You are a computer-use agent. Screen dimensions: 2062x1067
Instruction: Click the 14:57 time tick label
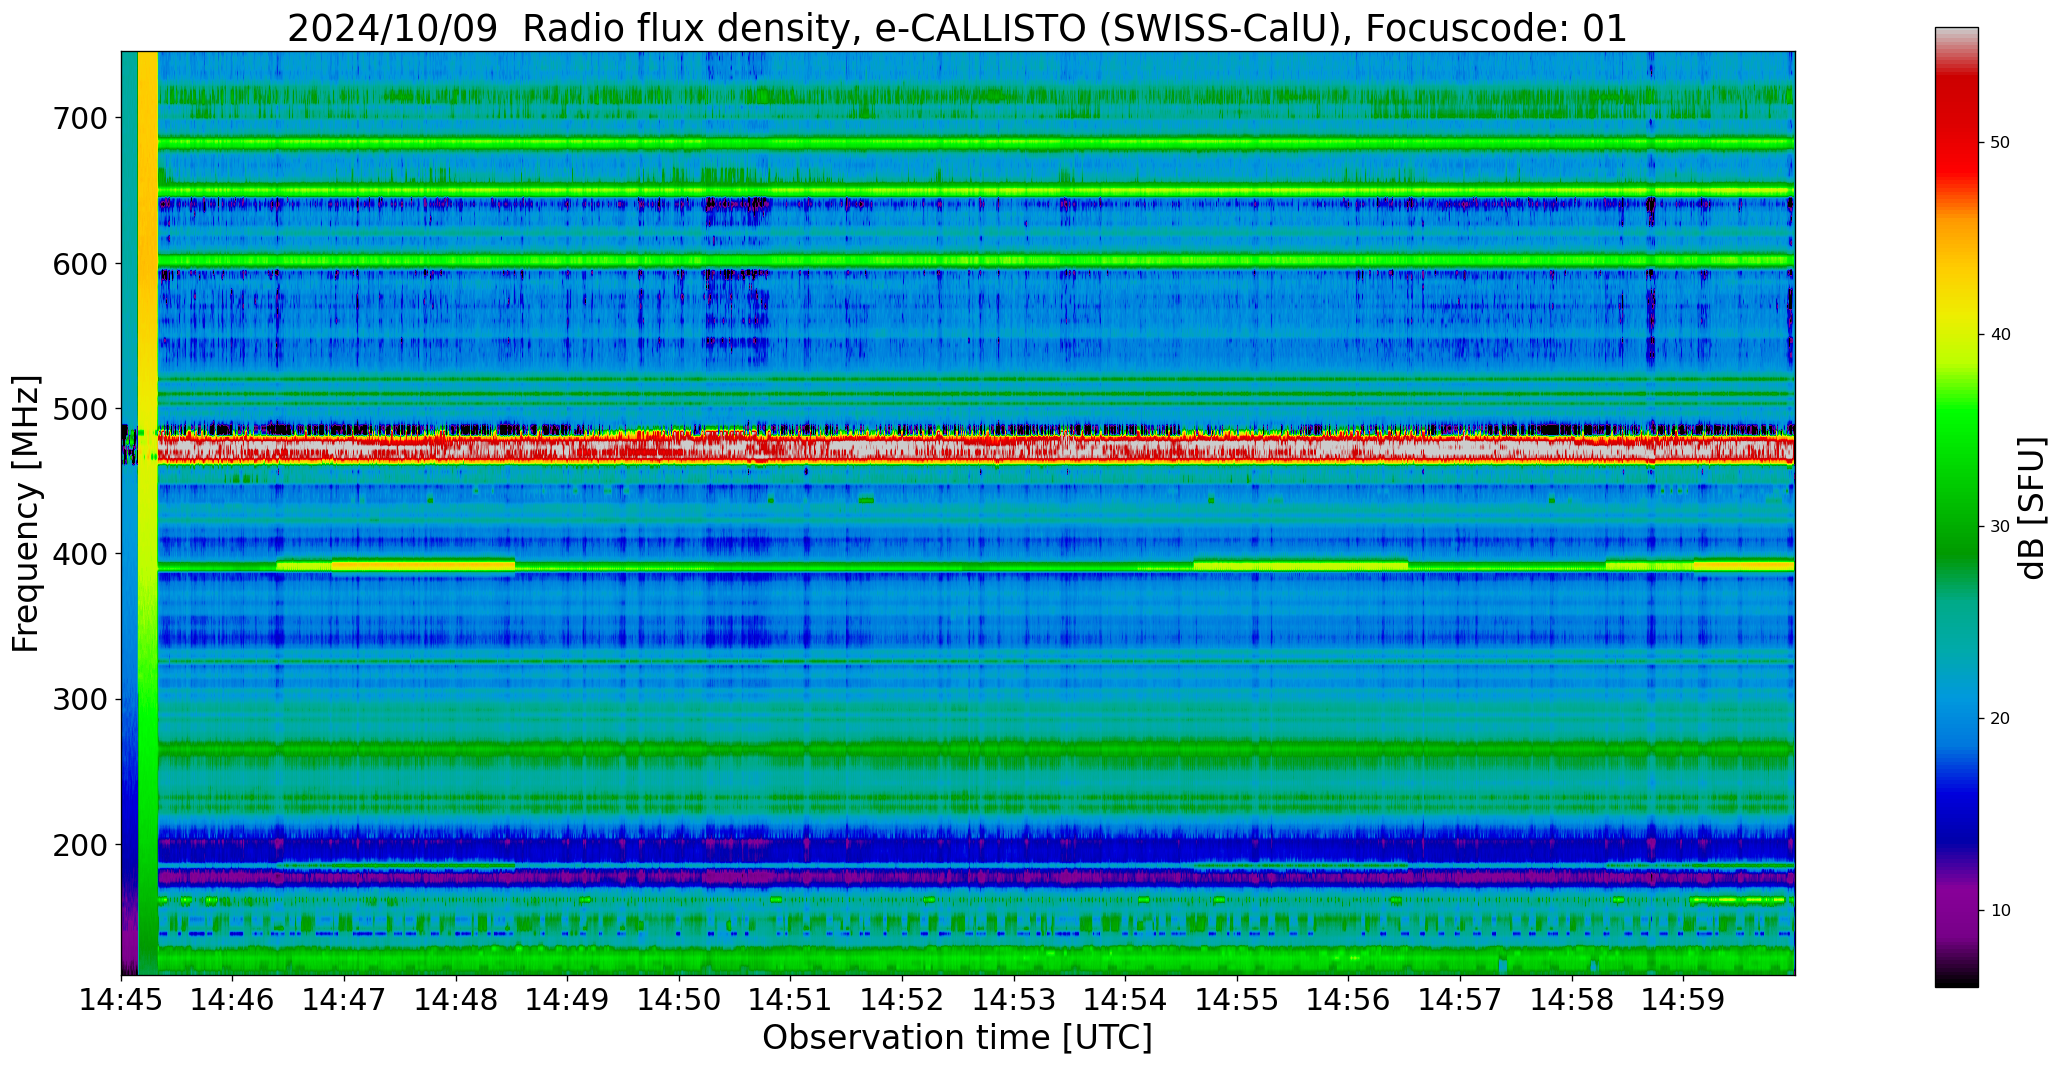pyautogui.click(x=1460, y=999)
